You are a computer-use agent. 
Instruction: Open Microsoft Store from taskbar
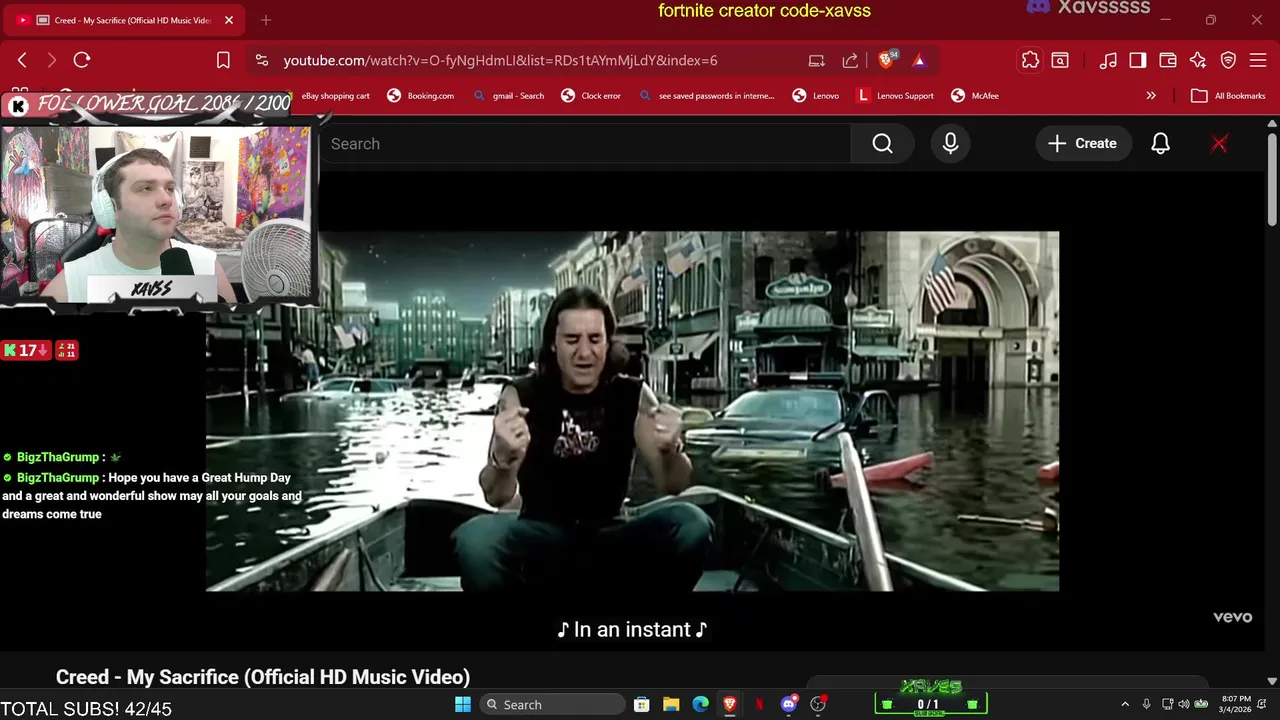point(642,704)
